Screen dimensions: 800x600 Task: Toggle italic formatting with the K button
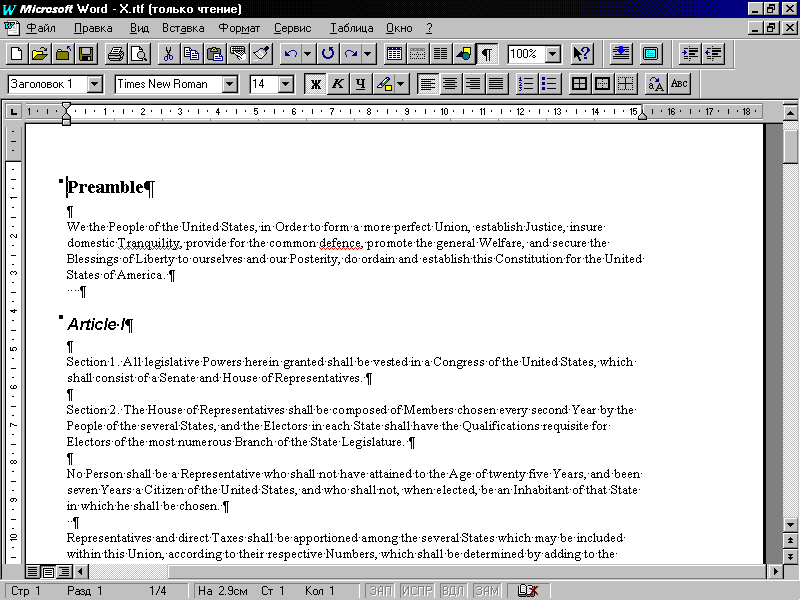point(338,84)
